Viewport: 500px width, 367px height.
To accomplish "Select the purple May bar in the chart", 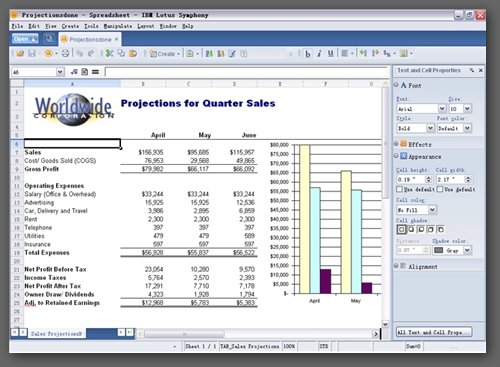I will [367, 288].
